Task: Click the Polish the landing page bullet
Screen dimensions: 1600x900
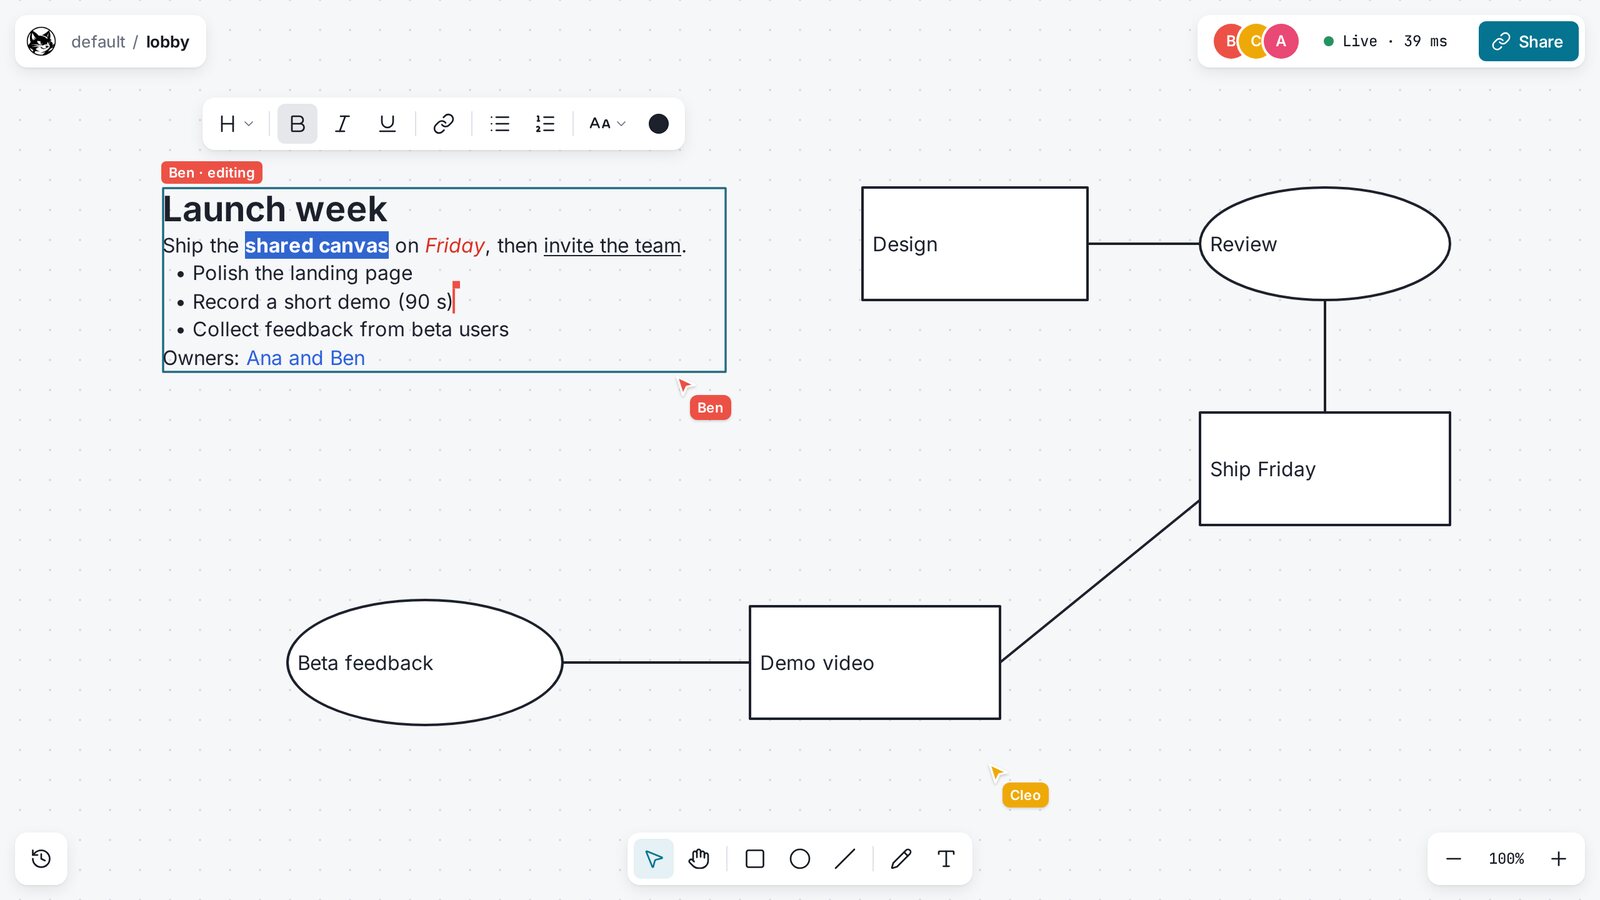Action: tap(302, 273)
